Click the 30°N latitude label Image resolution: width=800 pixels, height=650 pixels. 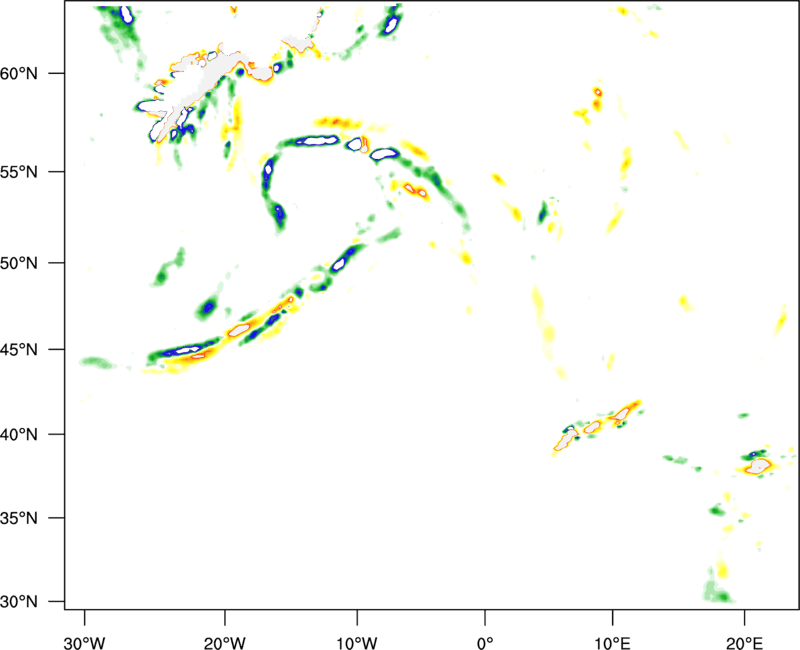tap(19, 602)
